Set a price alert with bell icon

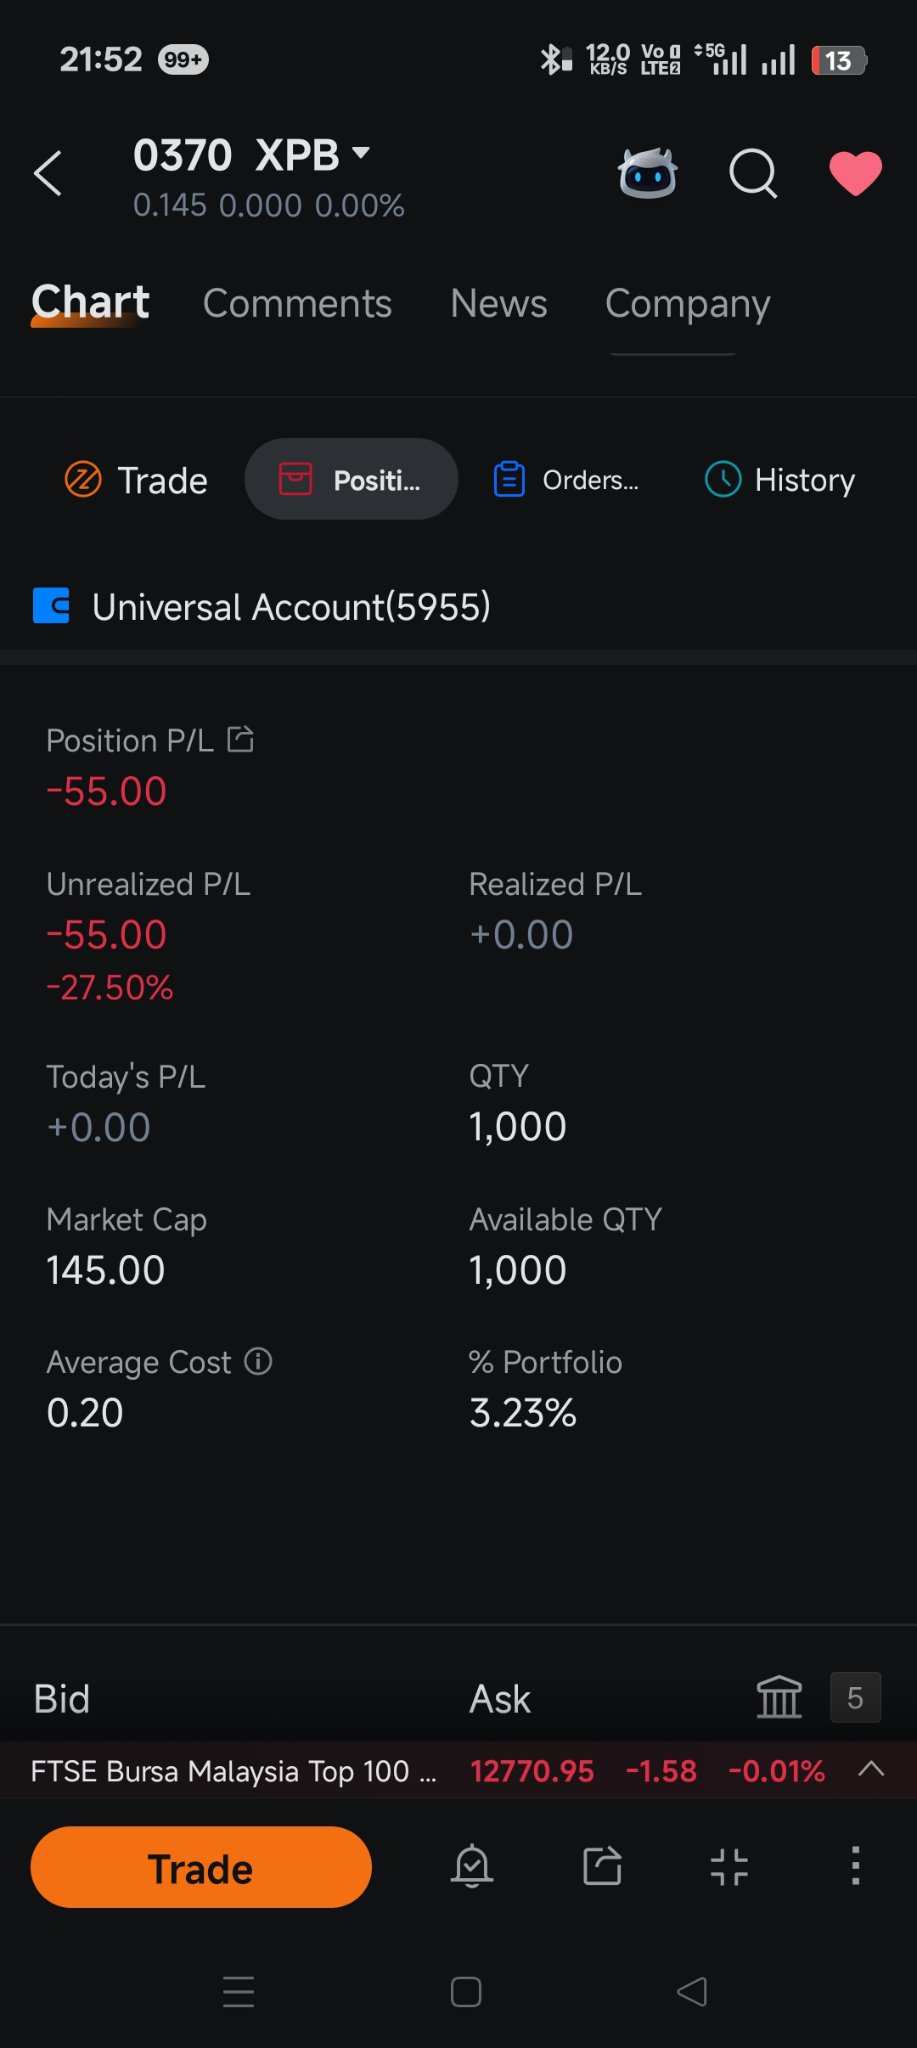coord(472,1866)
